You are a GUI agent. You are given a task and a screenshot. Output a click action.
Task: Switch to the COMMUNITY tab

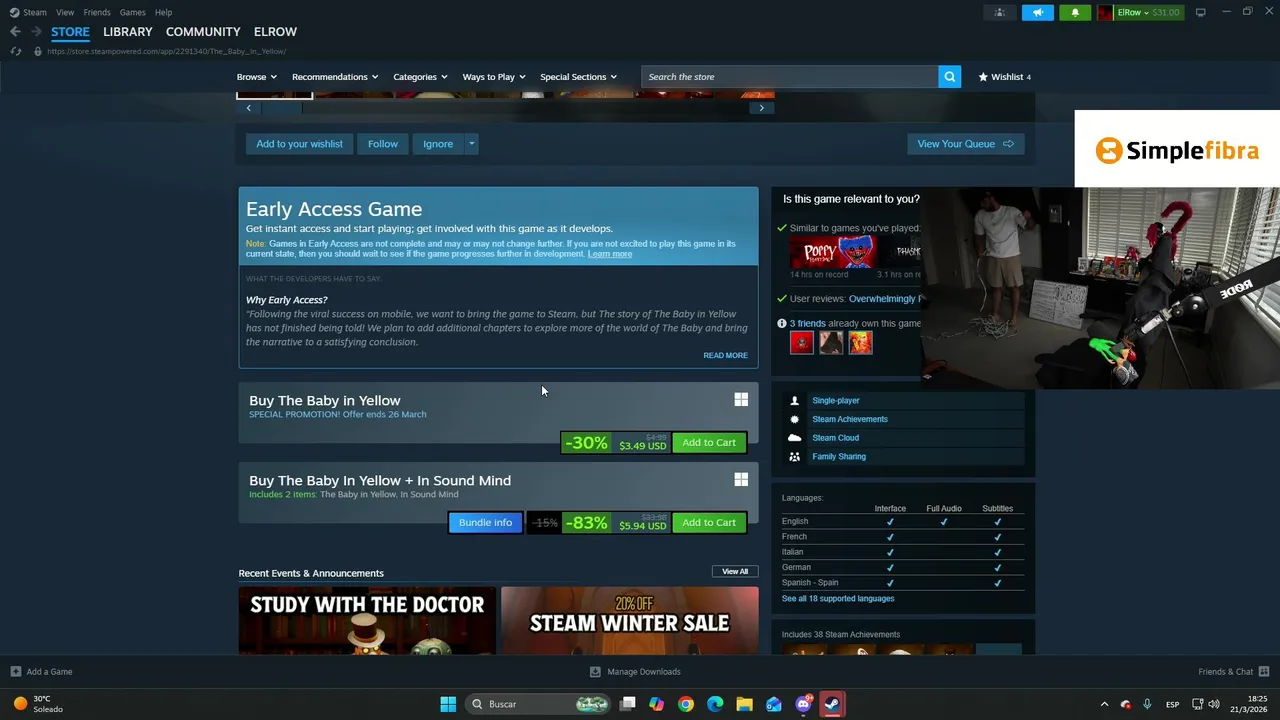(x=203, y=32)
